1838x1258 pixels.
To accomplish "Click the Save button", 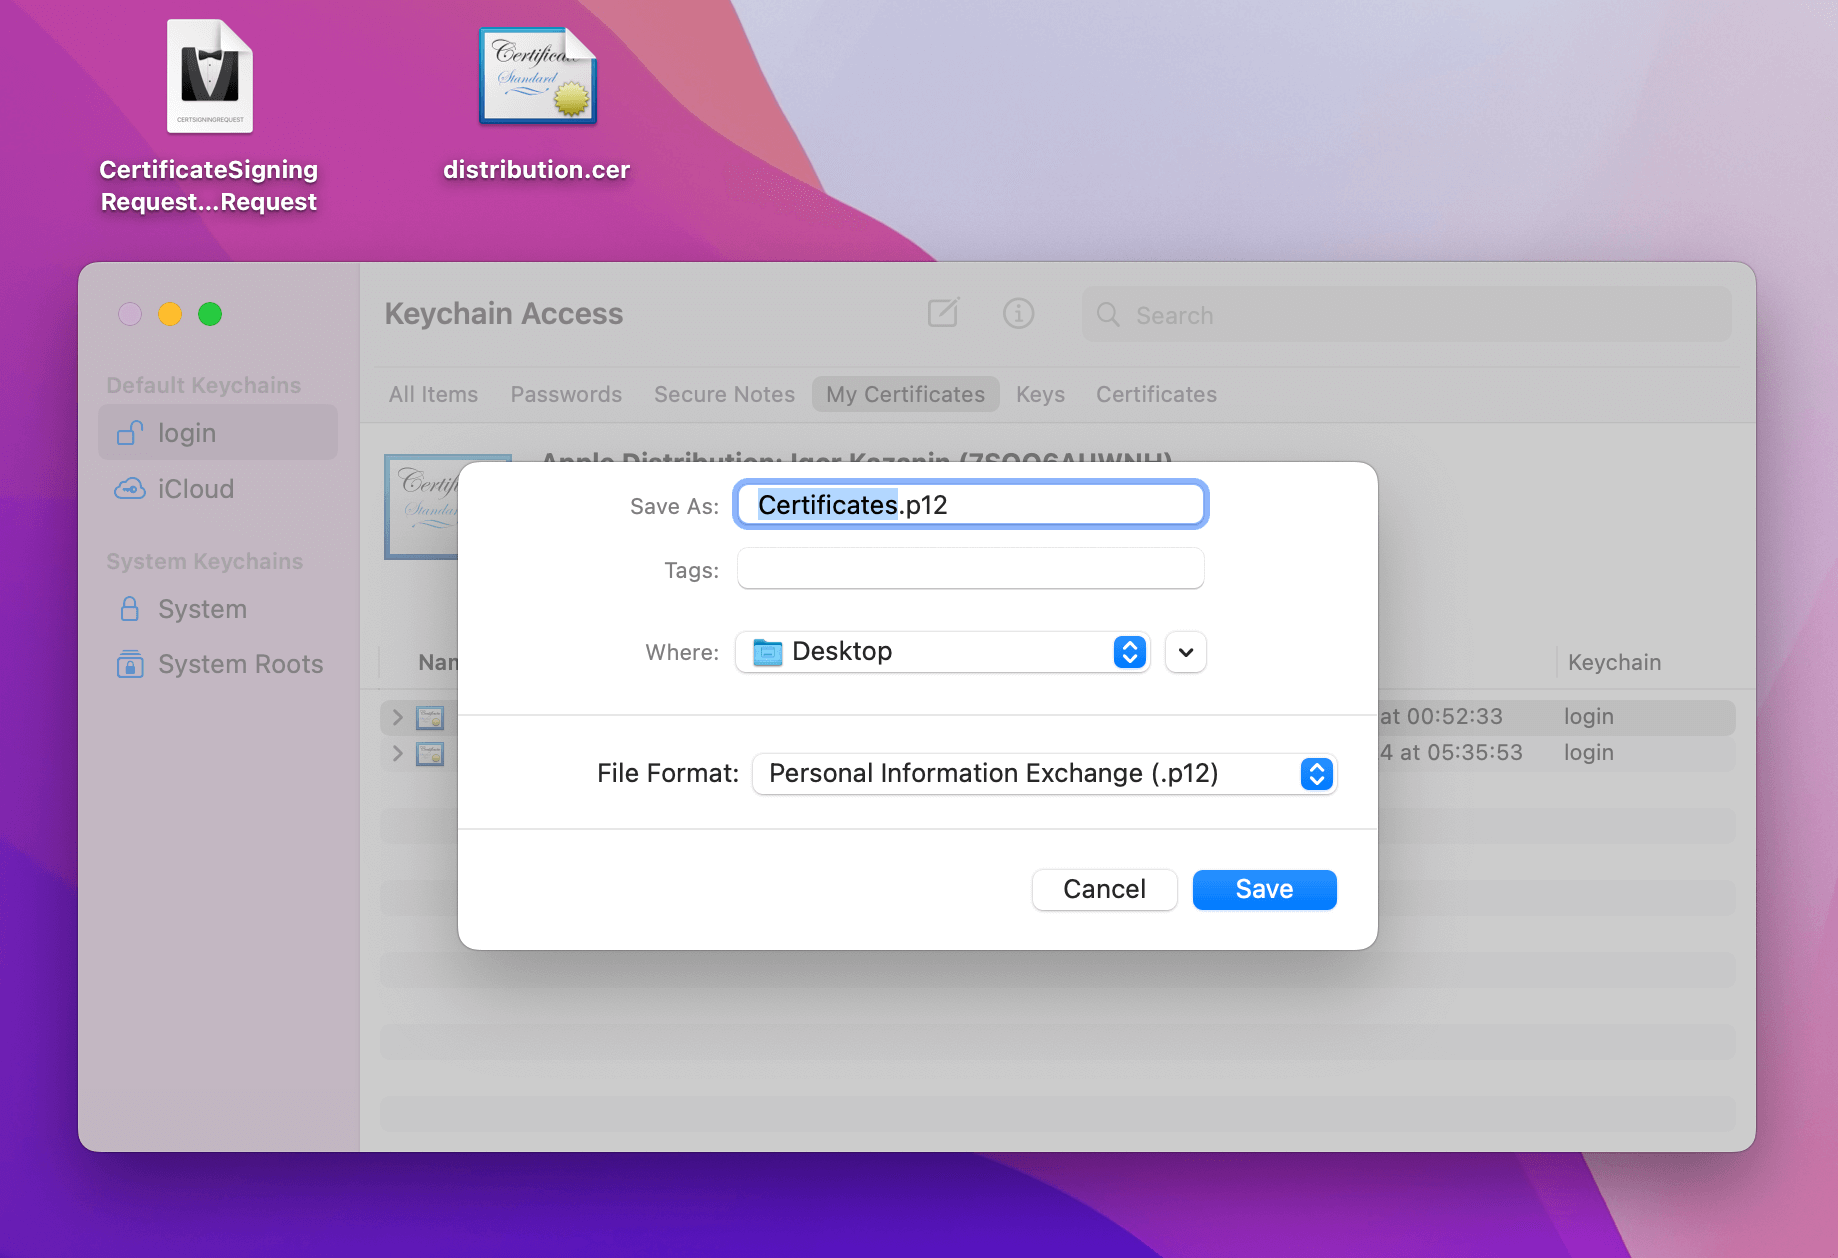I will (x=1264, y=889).
